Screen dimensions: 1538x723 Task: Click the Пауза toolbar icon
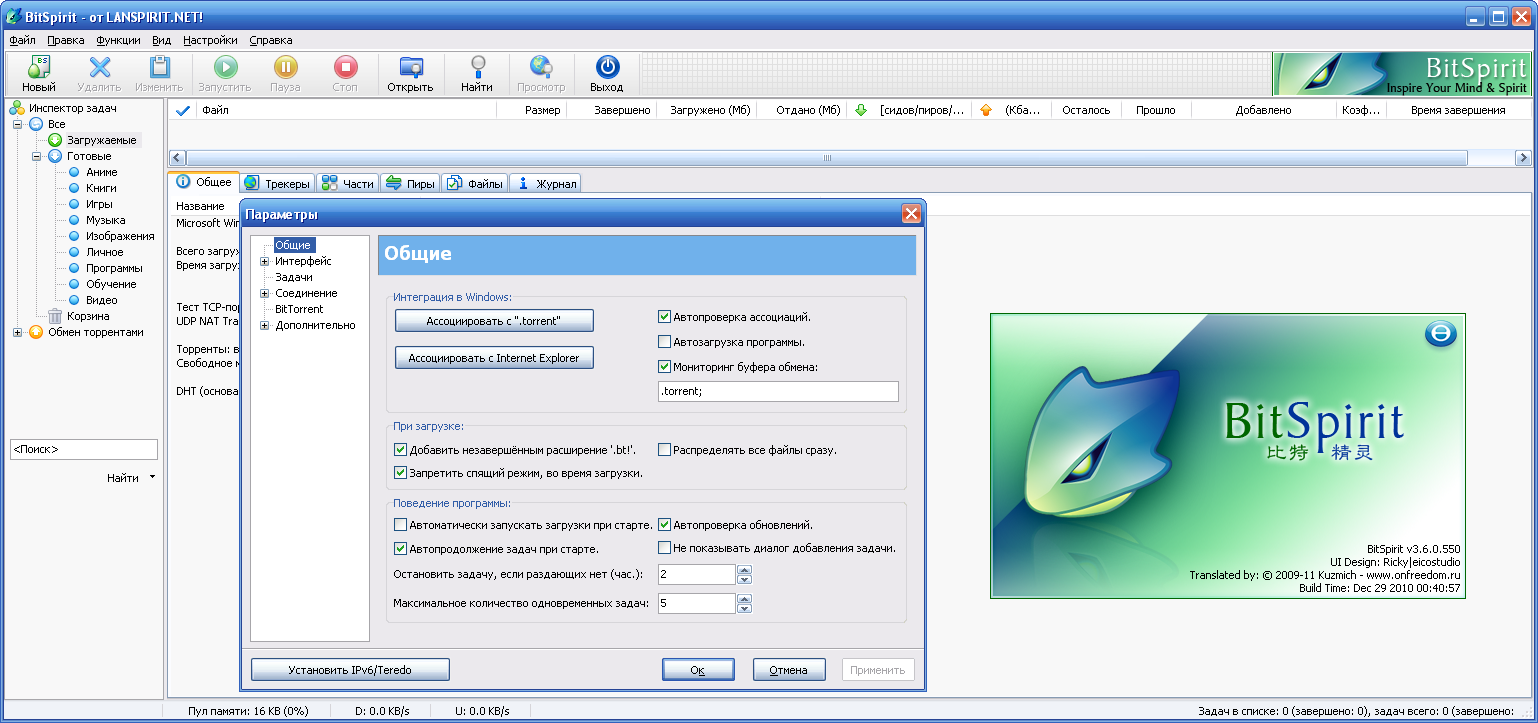285,67
